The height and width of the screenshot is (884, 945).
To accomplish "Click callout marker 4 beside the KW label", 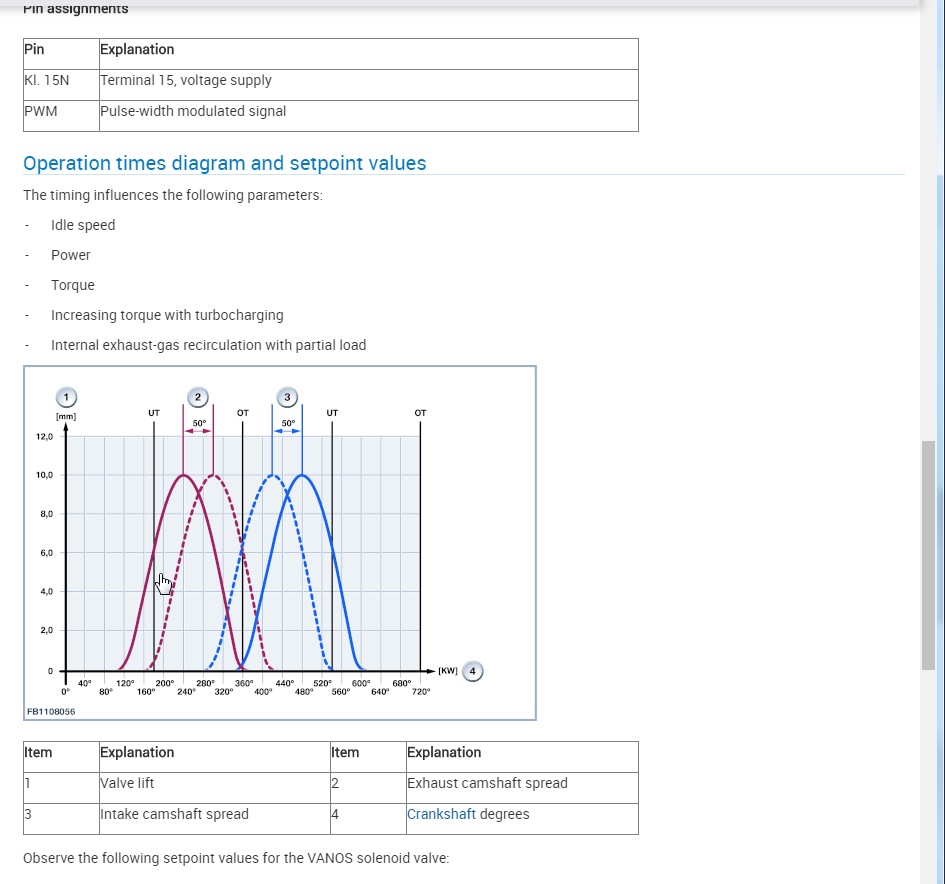I will coord(473,670).
